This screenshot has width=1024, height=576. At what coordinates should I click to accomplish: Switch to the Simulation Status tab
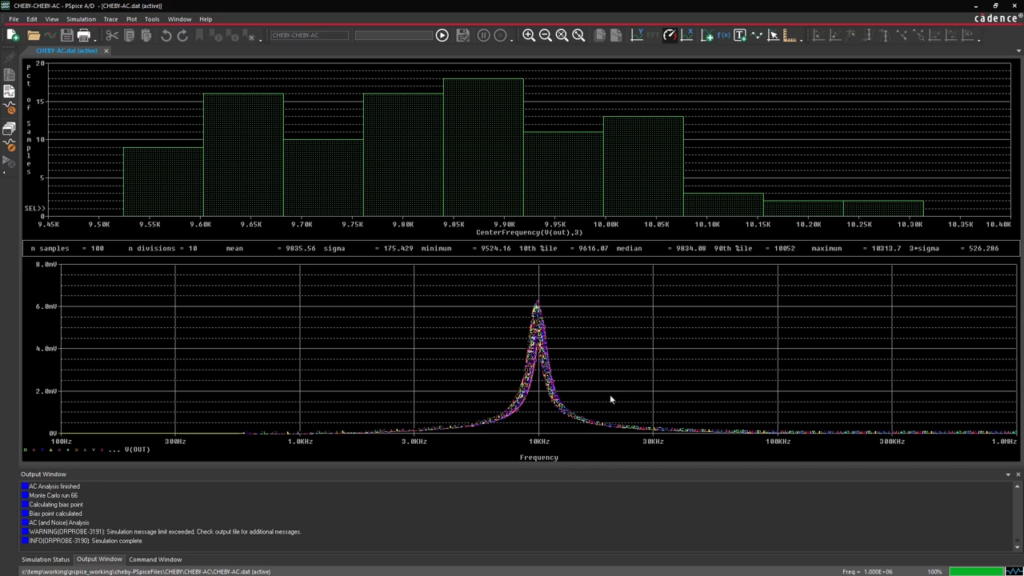[45, 560]
